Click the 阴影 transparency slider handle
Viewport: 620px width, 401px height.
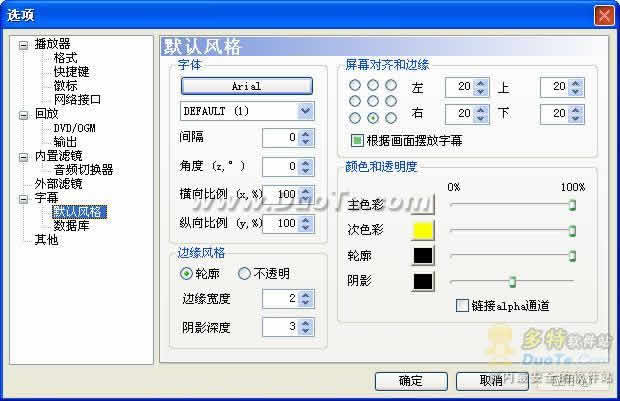pos(512,282)
